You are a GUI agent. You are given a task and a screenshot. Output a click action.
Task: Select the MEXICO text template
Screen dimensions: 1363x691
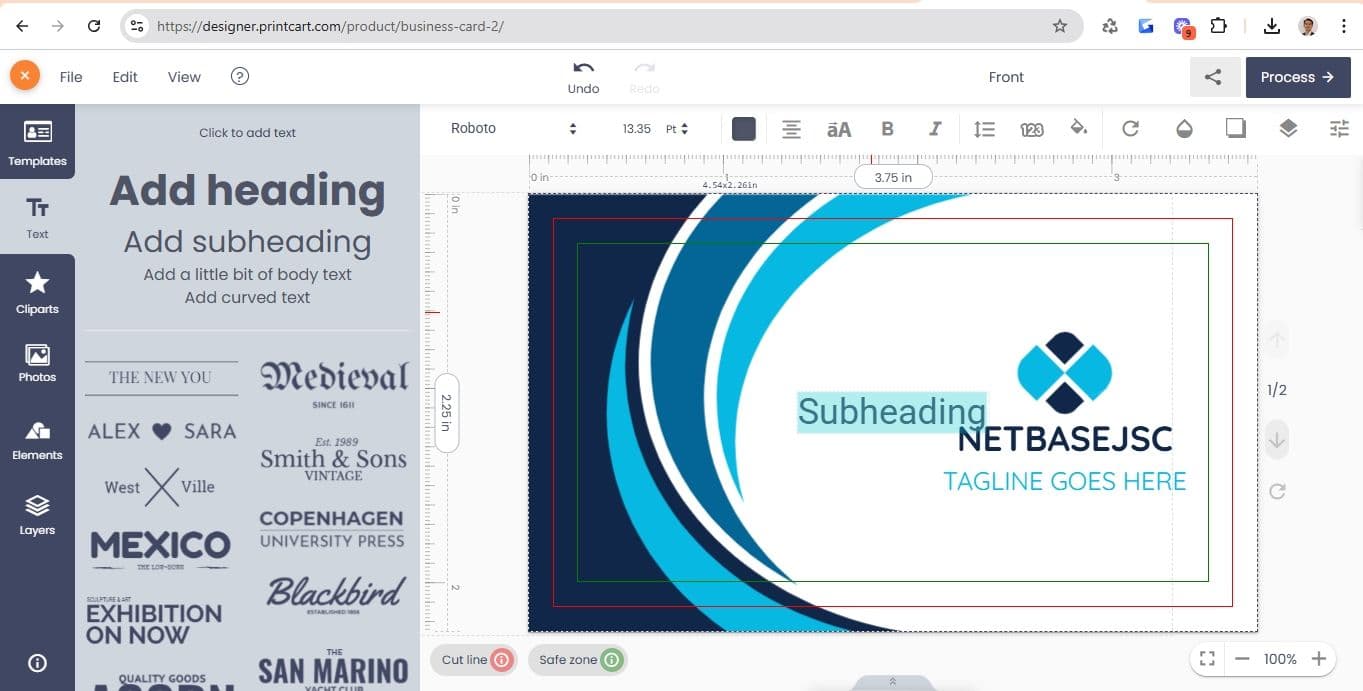click(160, 549)
